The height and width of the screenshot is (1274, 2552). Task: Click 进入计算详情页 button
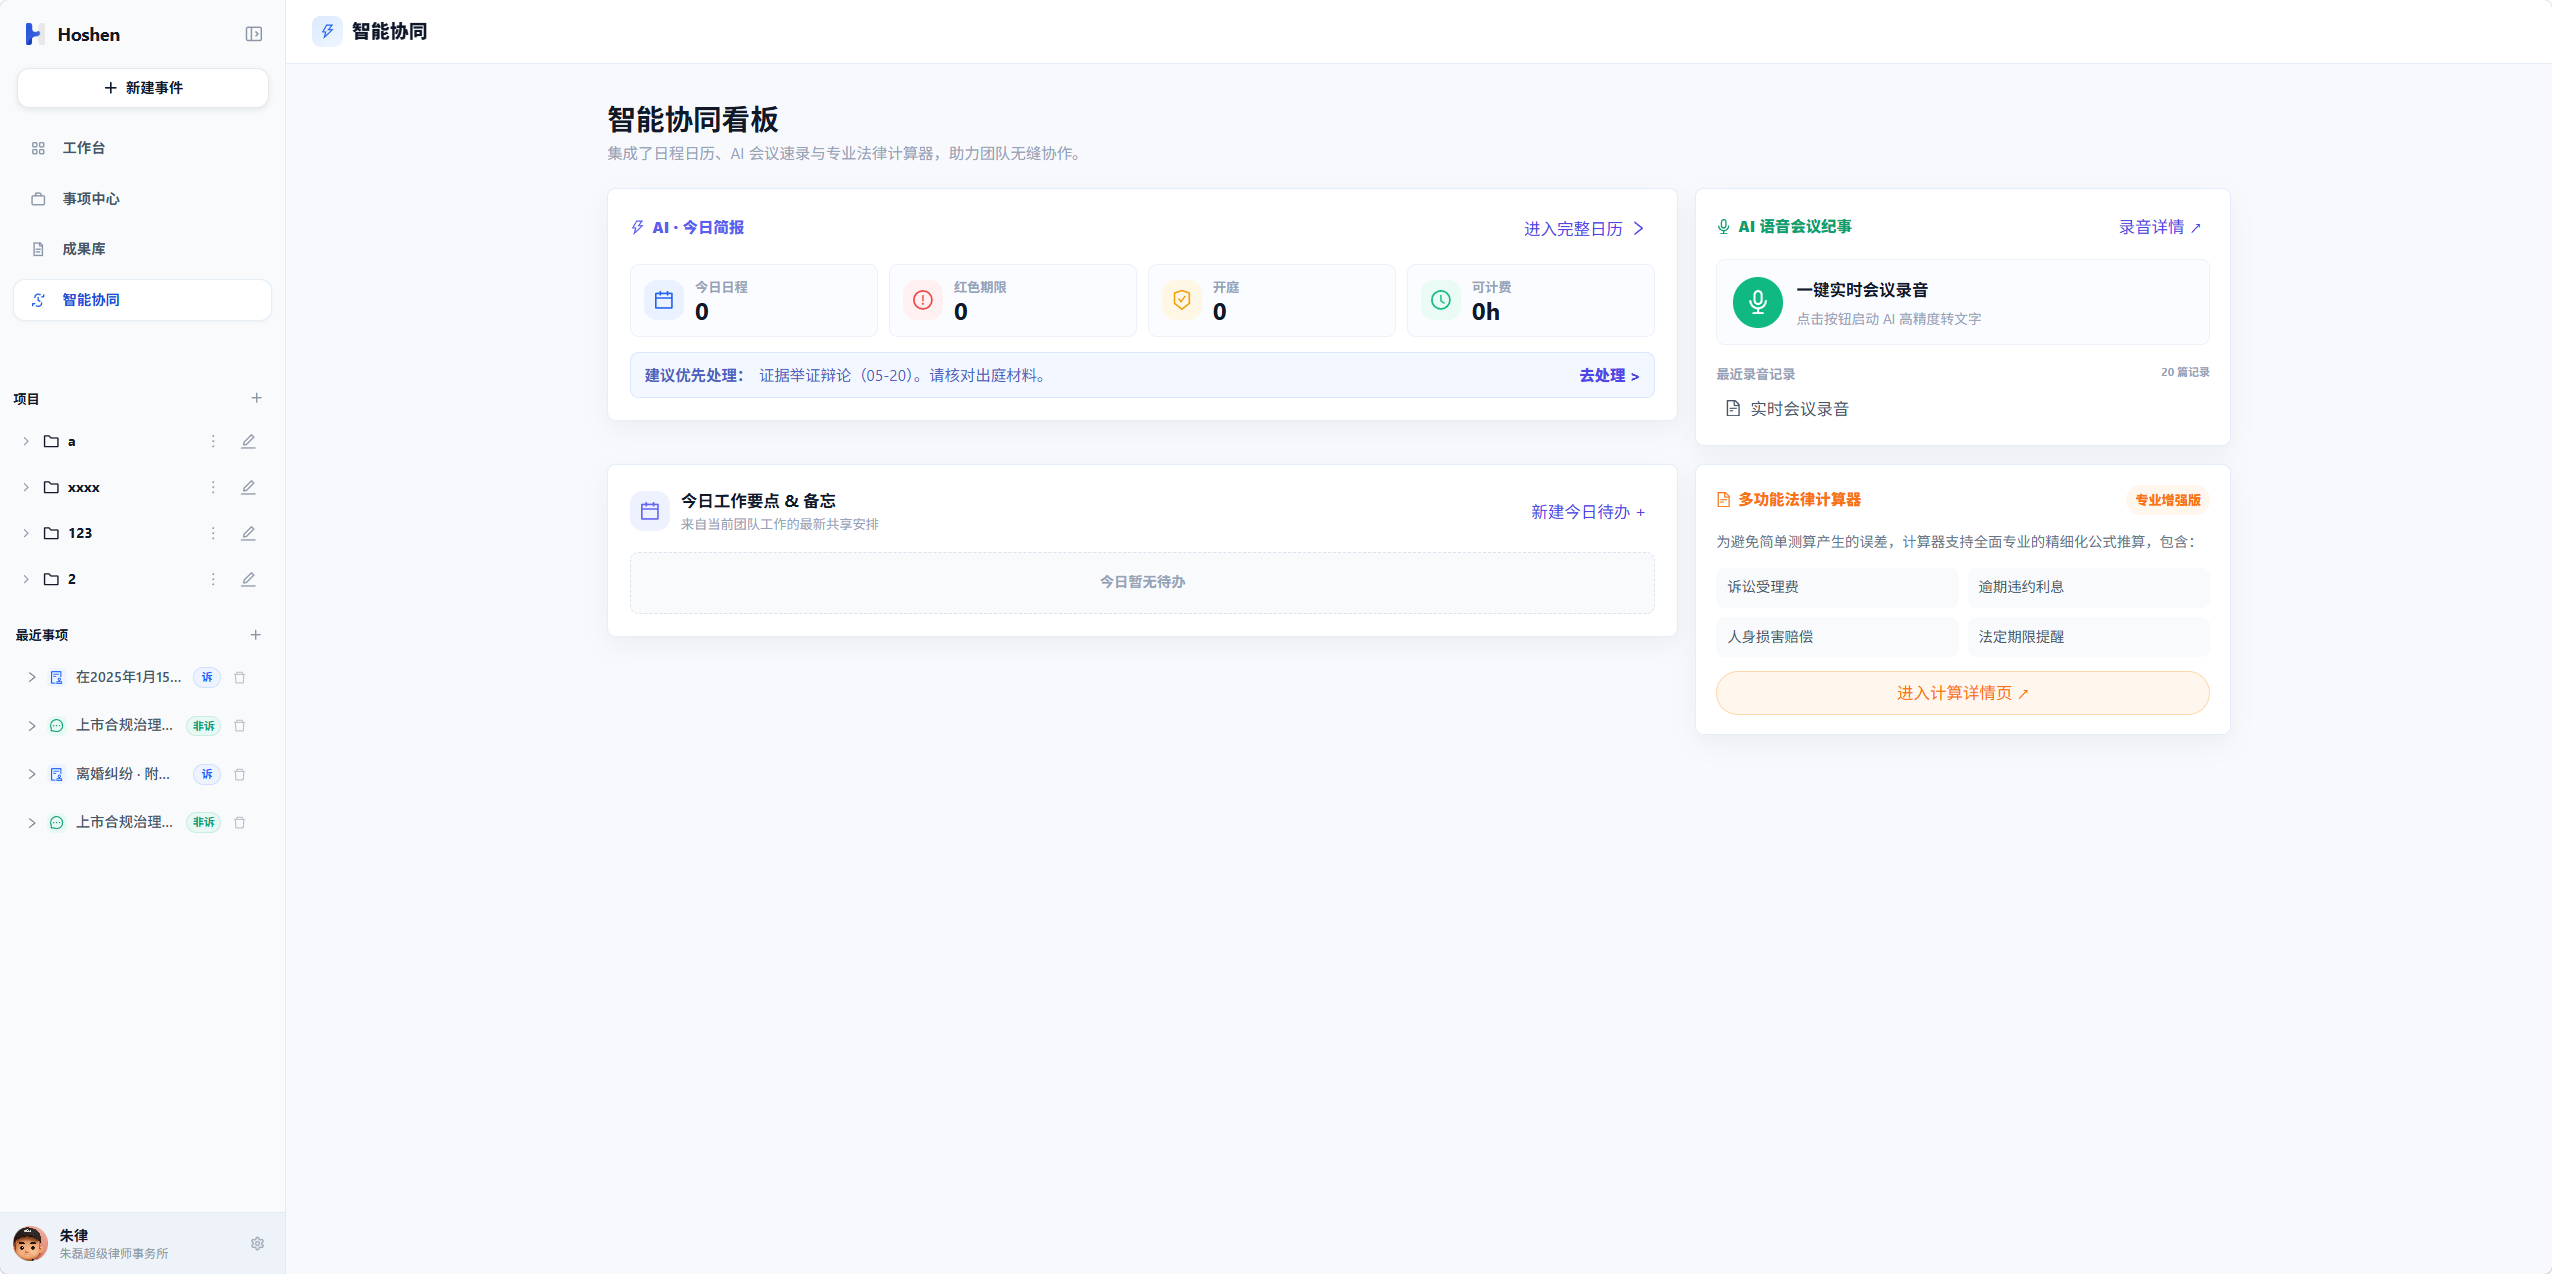coord(1962,693)
